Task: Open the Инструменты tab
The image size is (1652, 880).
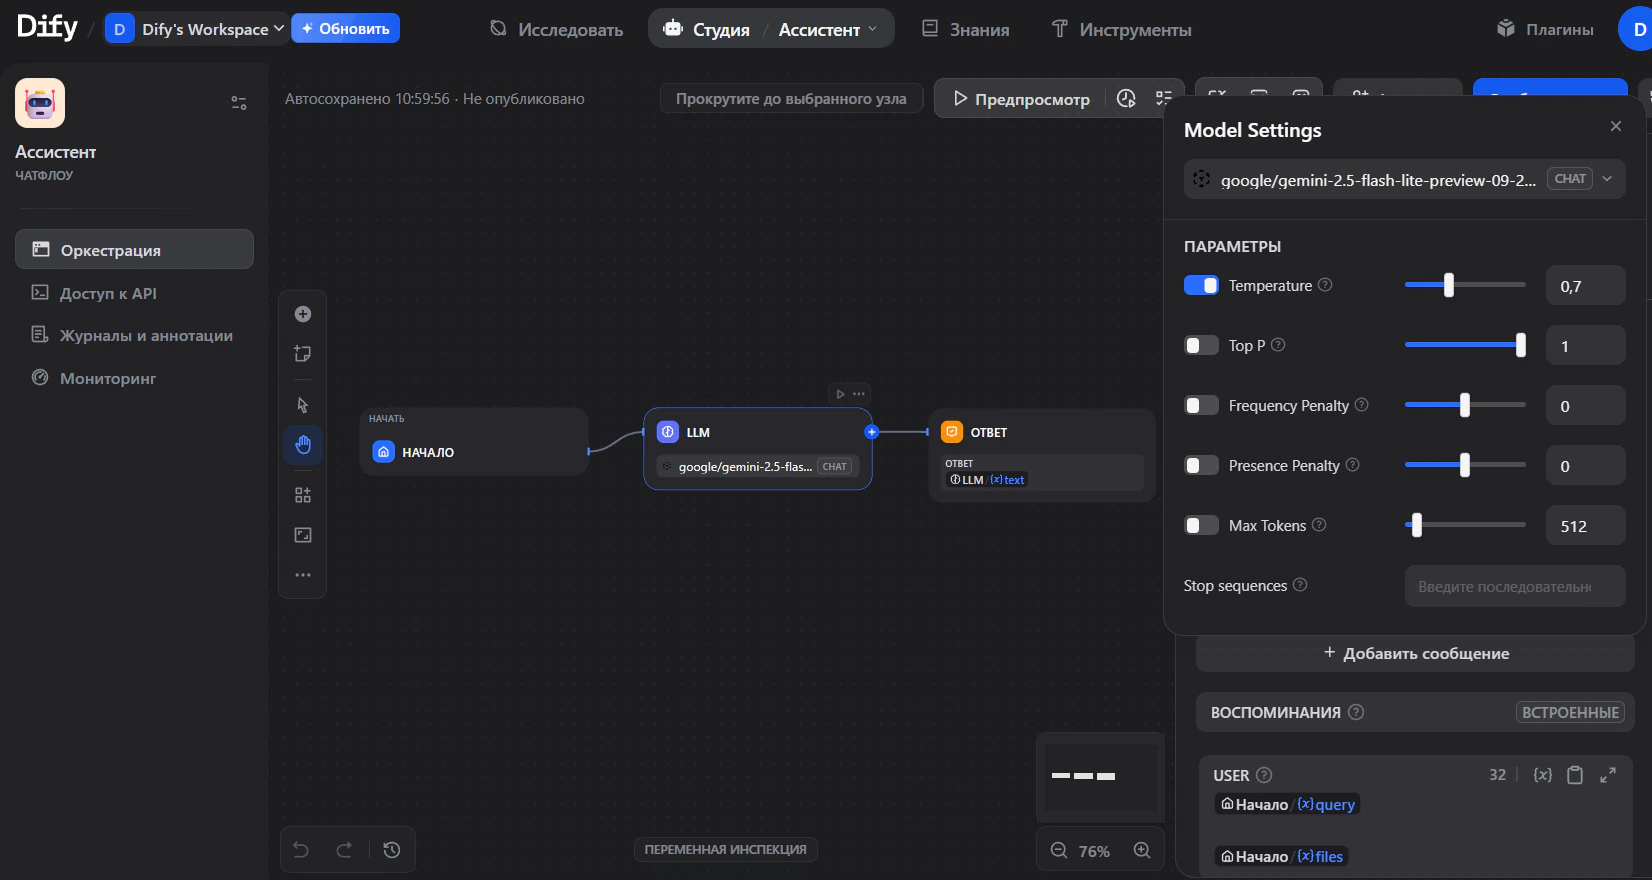Action: coord(1121,29)
